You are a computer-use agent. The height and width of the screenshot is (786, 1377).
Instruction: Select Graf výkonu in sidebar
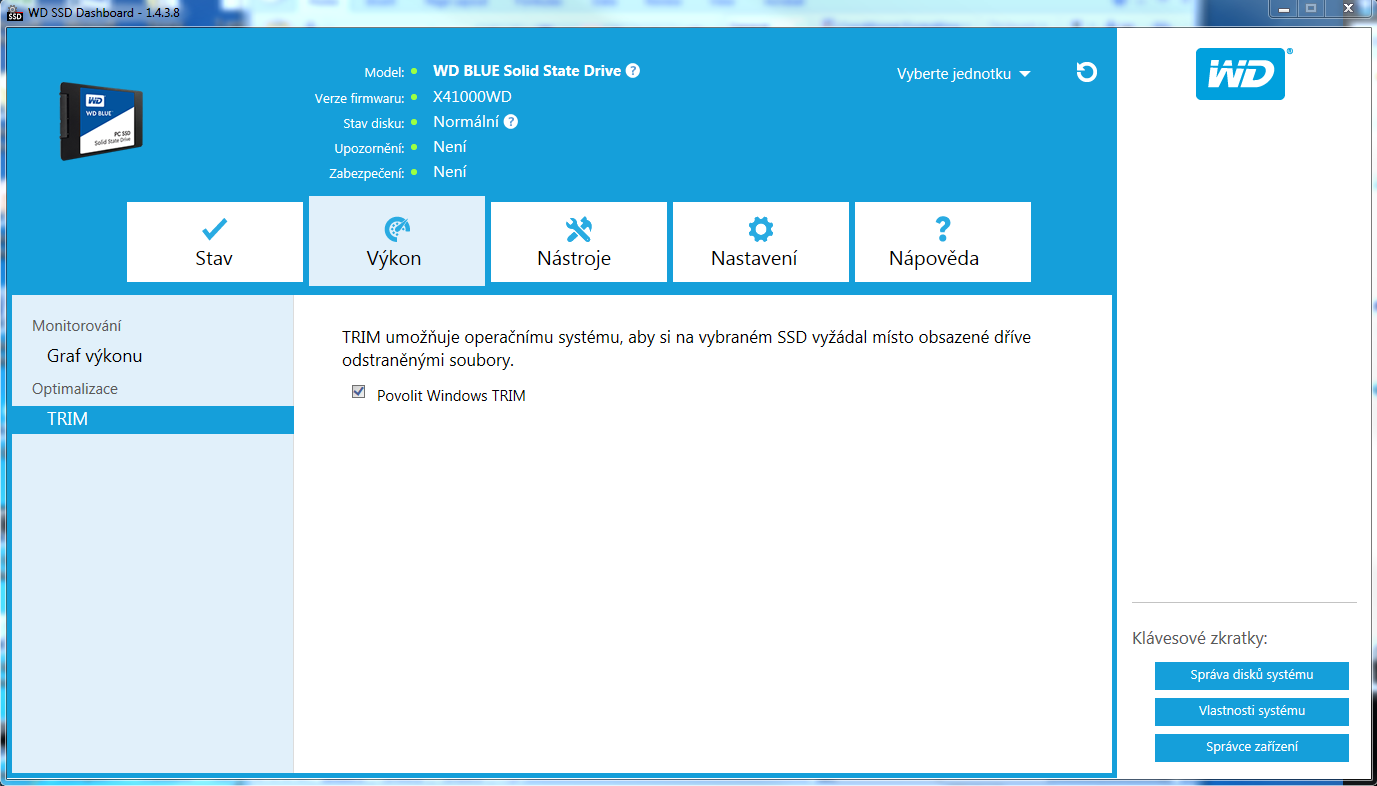pyautogui.click(x=94, y=356)
